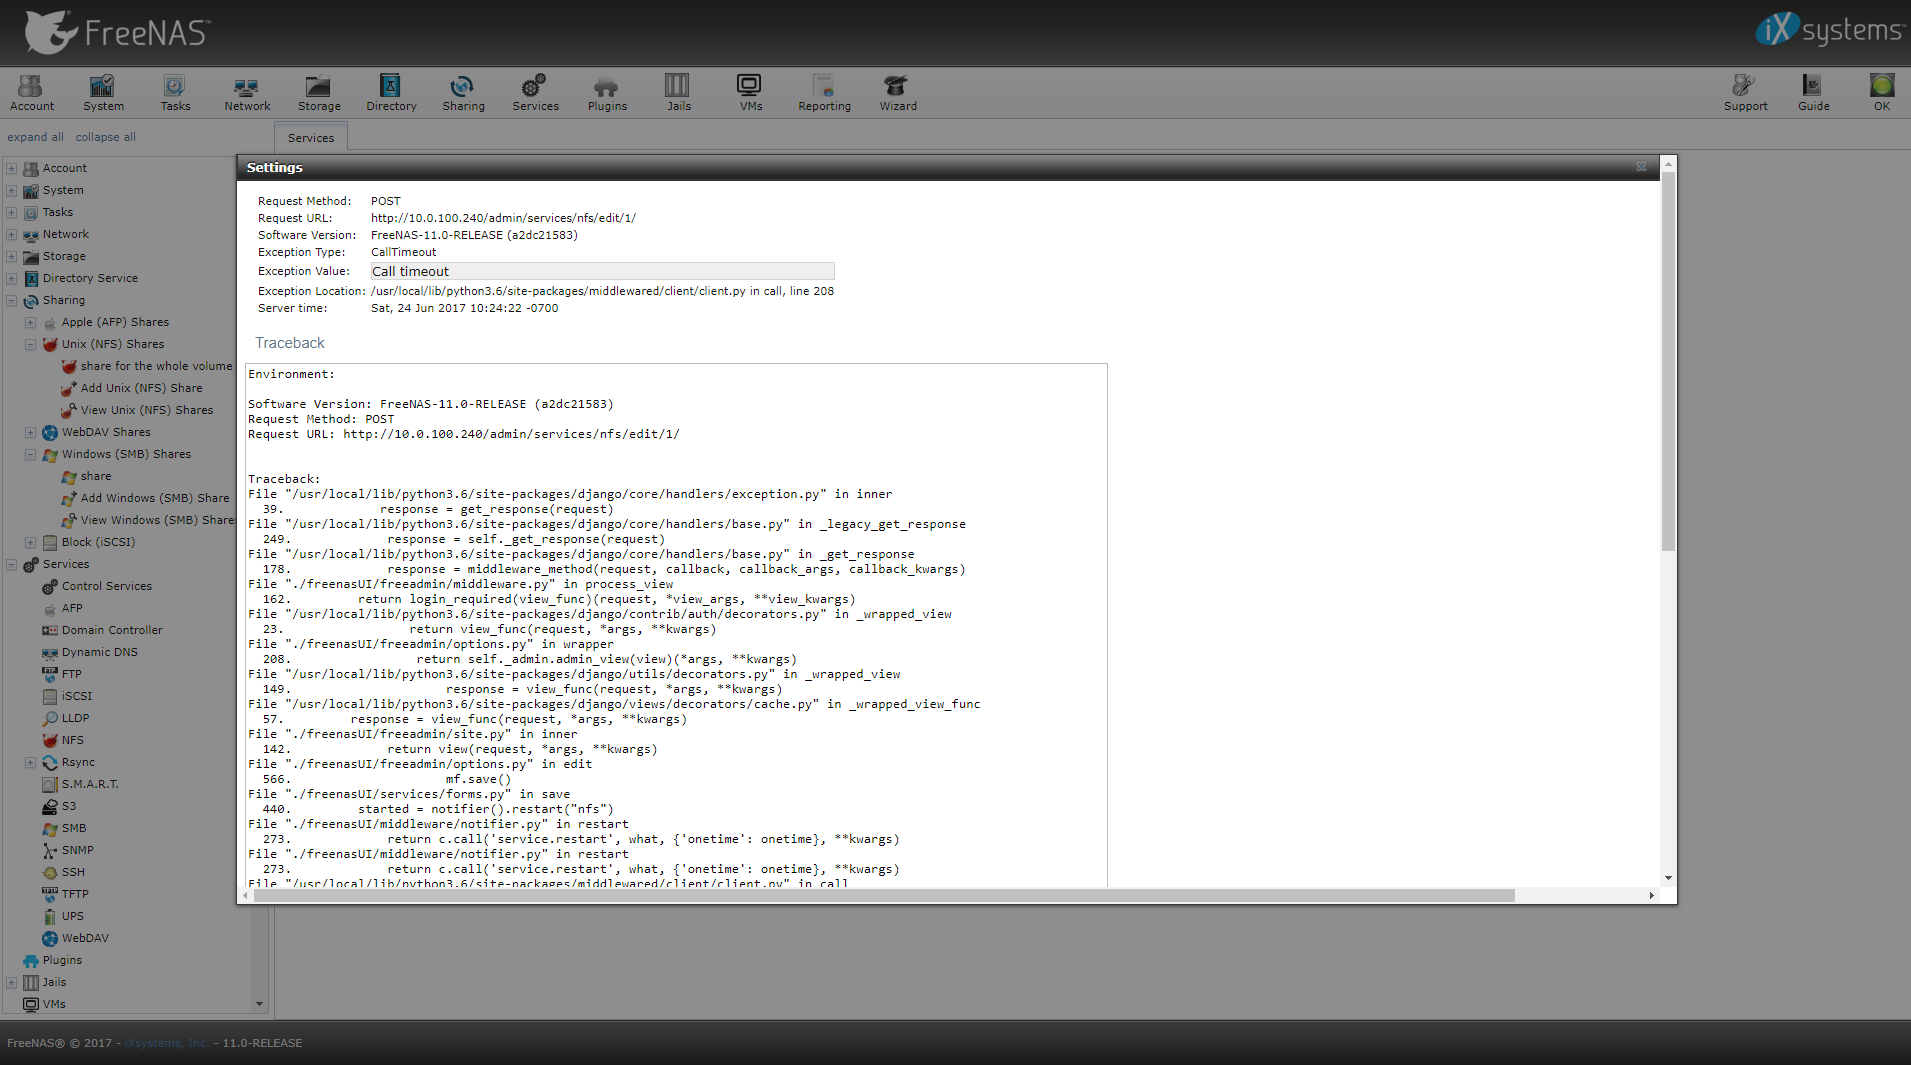Open the Support icon
This screenshot has width=1911, height=1065.
(1745, 93)
